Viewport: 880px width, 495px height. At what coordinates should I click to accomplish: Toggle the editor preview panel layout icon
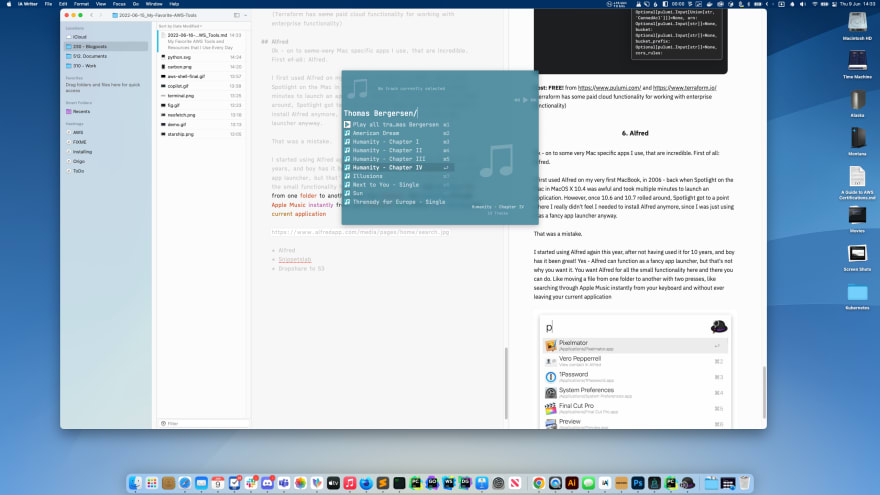[x=236, y=15]
